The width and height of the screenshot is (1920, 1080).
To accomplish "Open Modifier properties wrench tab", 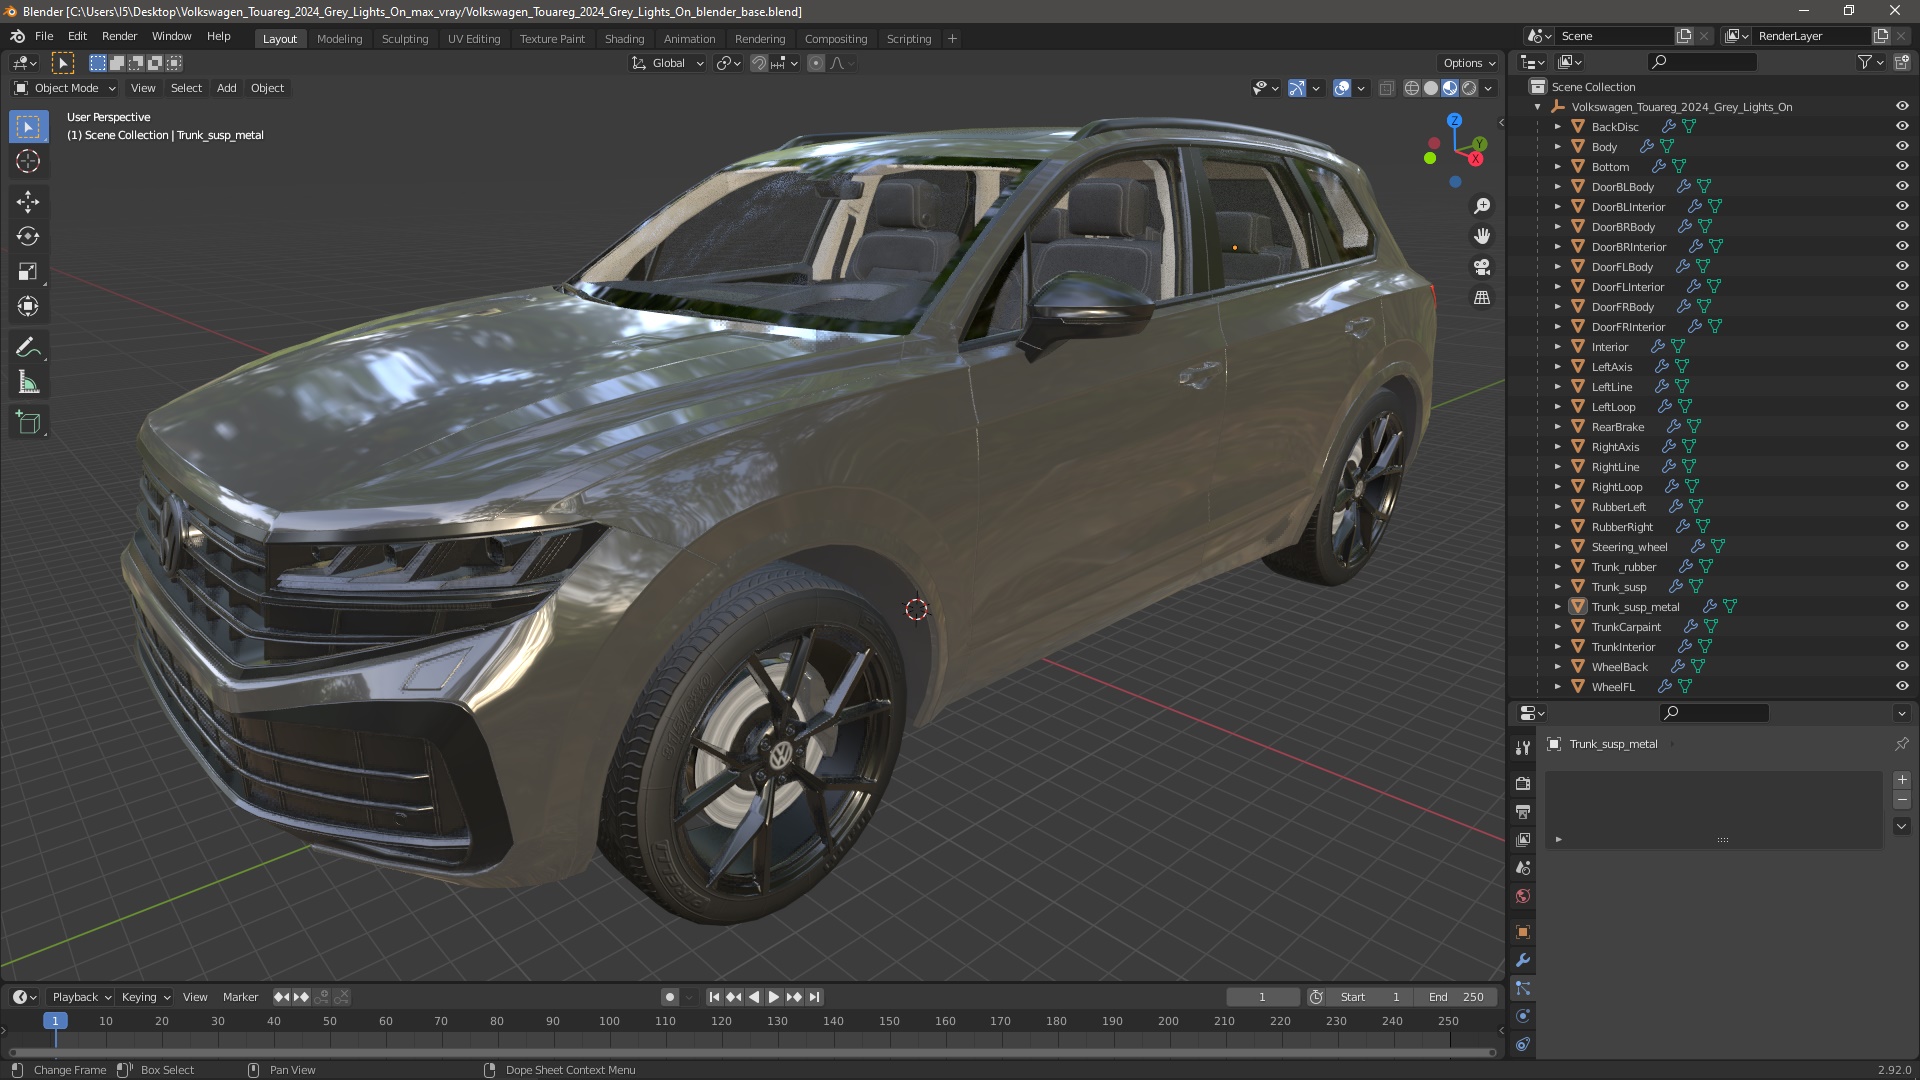I will (x=1523, y=960).
